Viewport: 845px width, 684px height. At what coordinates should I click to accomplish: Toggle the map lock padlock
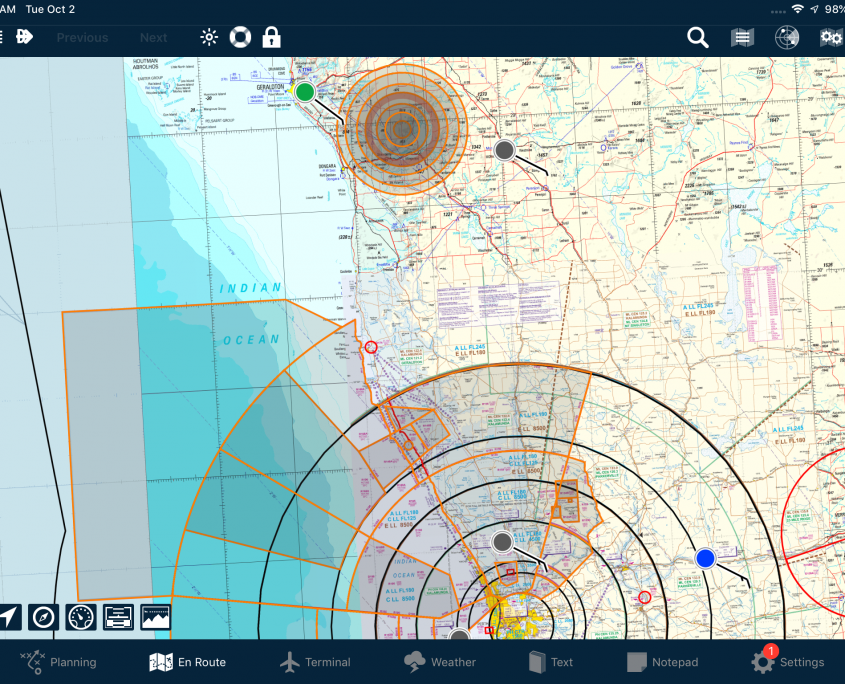point(271,37)
